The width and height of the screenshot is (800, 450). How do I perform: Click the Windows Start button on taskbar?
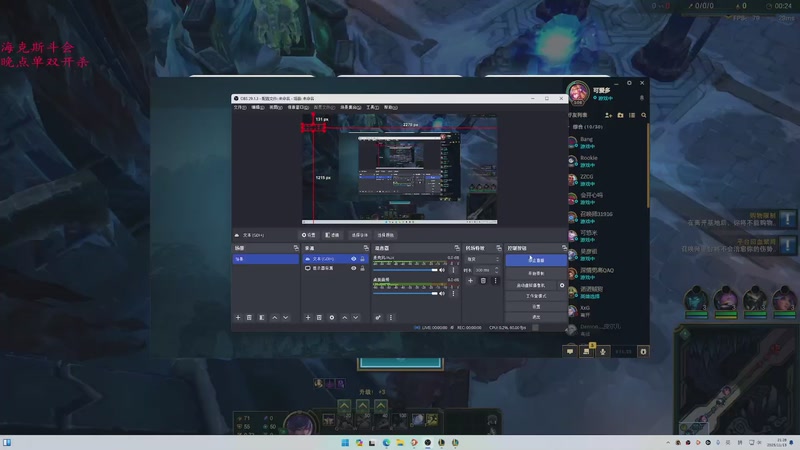[345, 442]
